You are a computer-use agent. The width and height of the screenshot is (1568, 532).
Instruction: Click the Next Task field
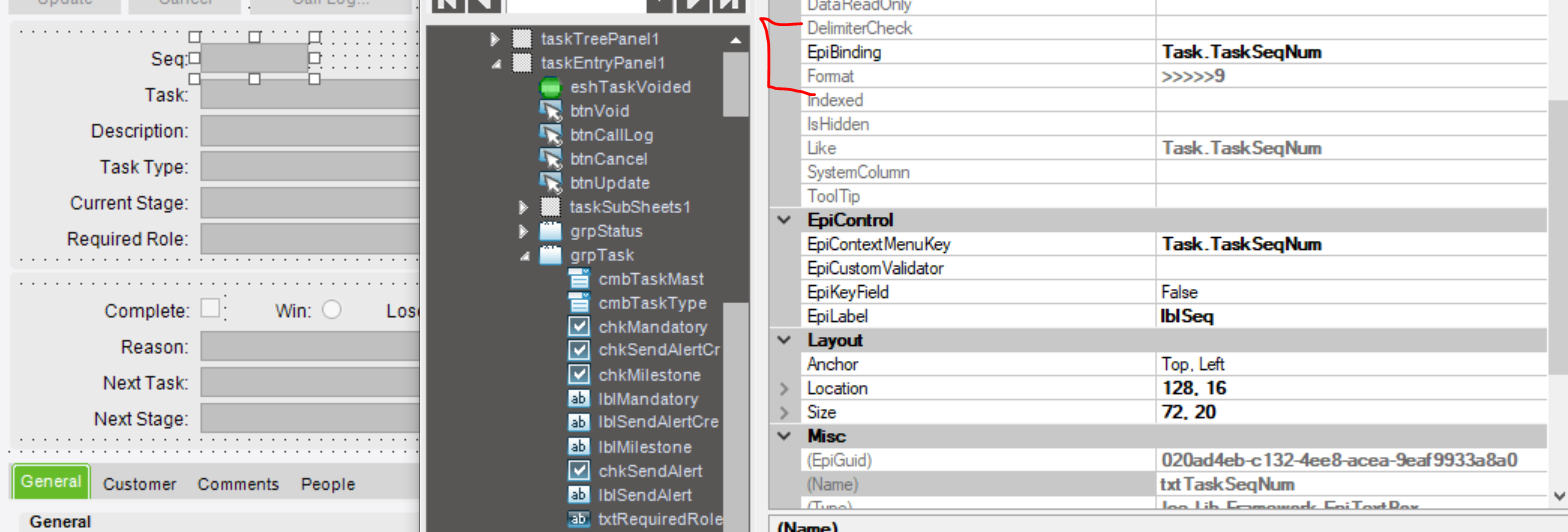(x=310, y=383)
